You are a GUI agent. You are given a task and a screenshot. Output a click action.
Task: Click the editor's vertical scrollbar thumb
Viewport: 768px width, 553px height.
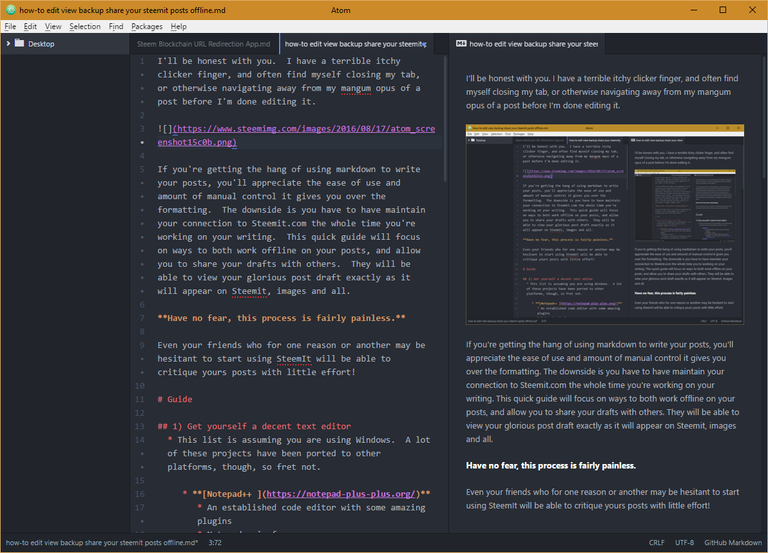click(445, 119)
